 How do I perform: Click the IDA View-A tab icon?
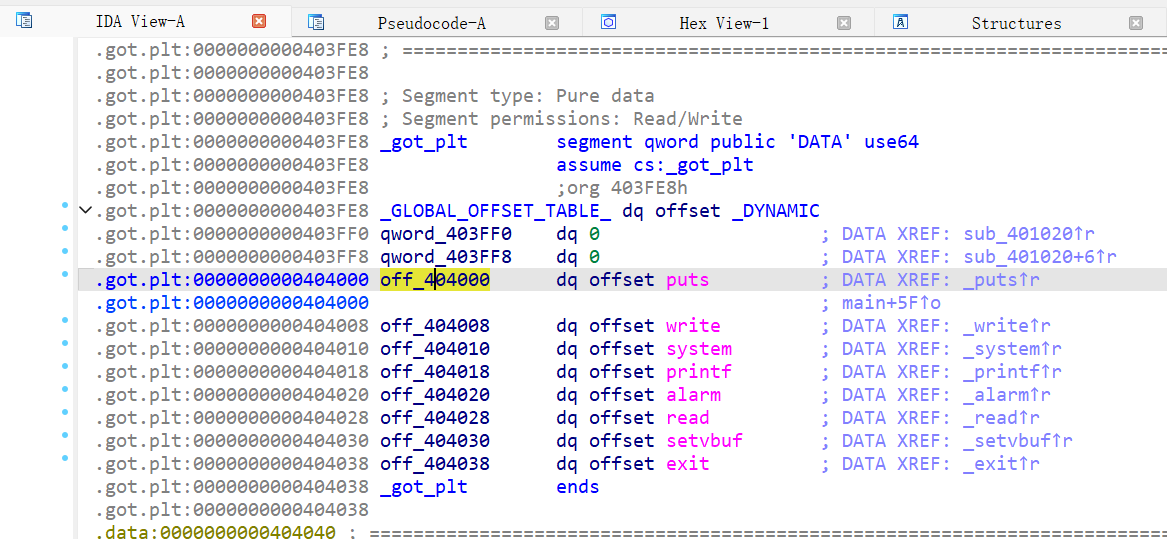(x=24, y=20)
